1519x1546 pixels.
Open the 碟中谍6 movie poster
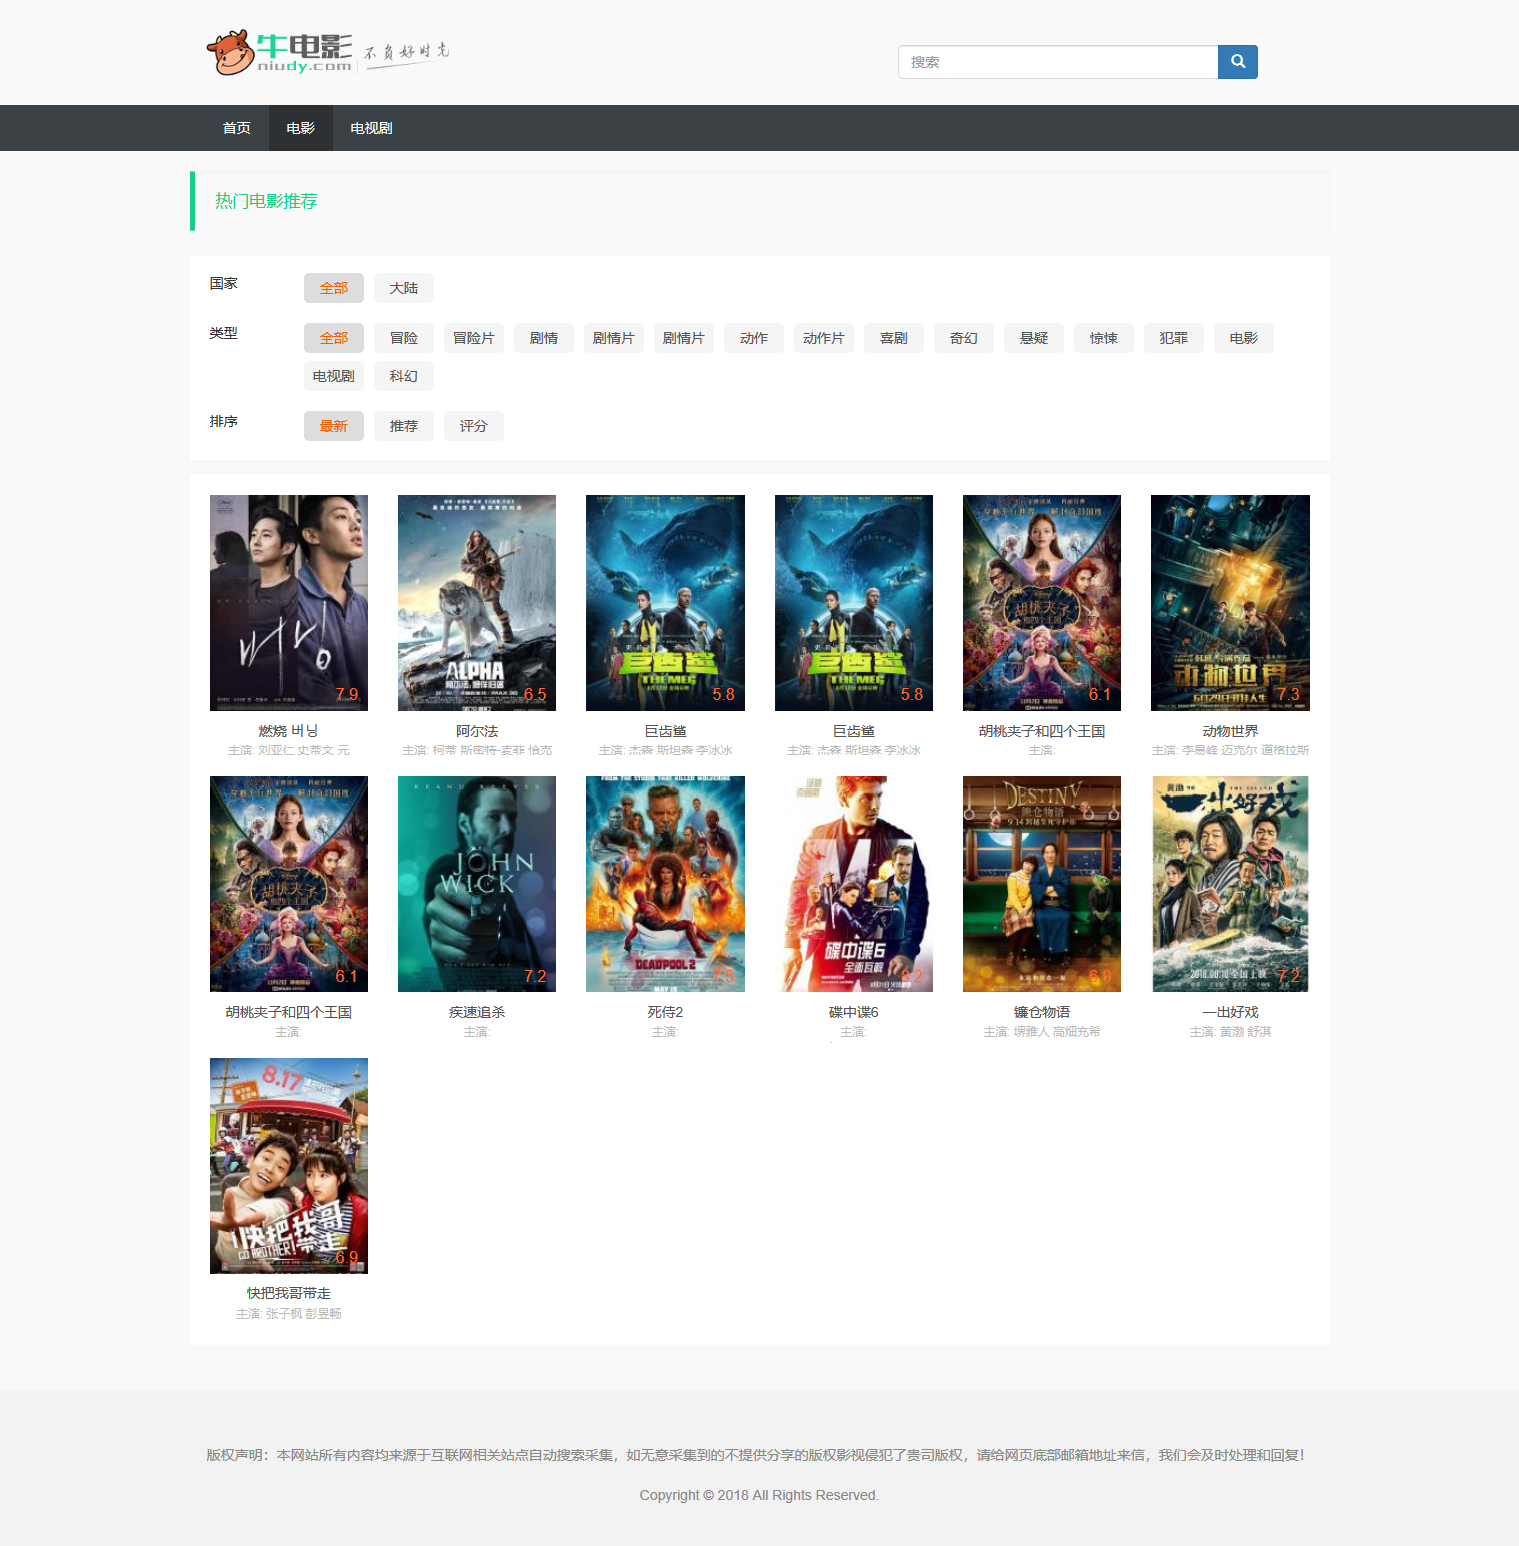coord(854,884)
